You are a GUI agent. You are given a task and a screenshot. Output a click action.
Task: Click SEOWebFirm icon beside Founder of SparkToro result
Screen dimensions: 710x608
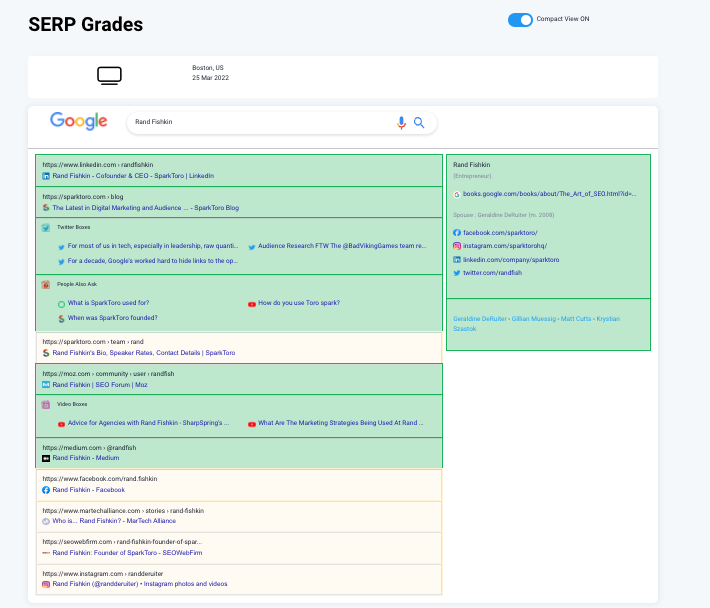[46, 553]
